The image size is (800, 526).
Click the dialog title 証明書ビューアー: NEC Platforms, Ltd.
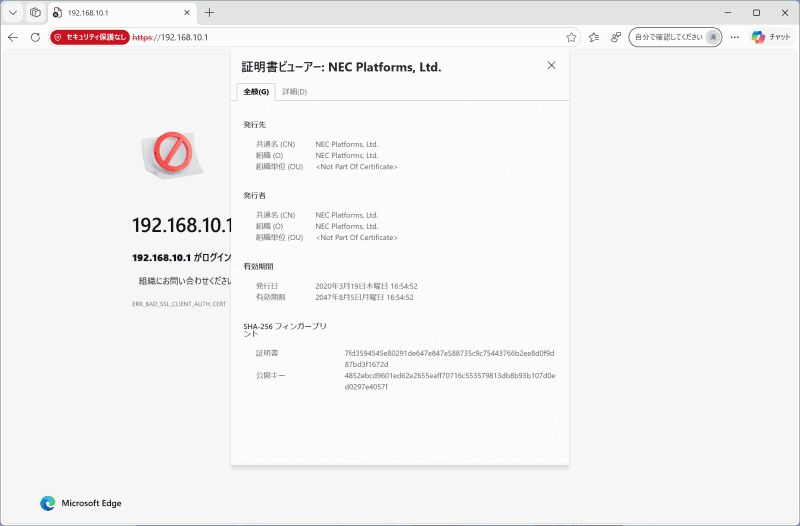(x=341, y=67)
